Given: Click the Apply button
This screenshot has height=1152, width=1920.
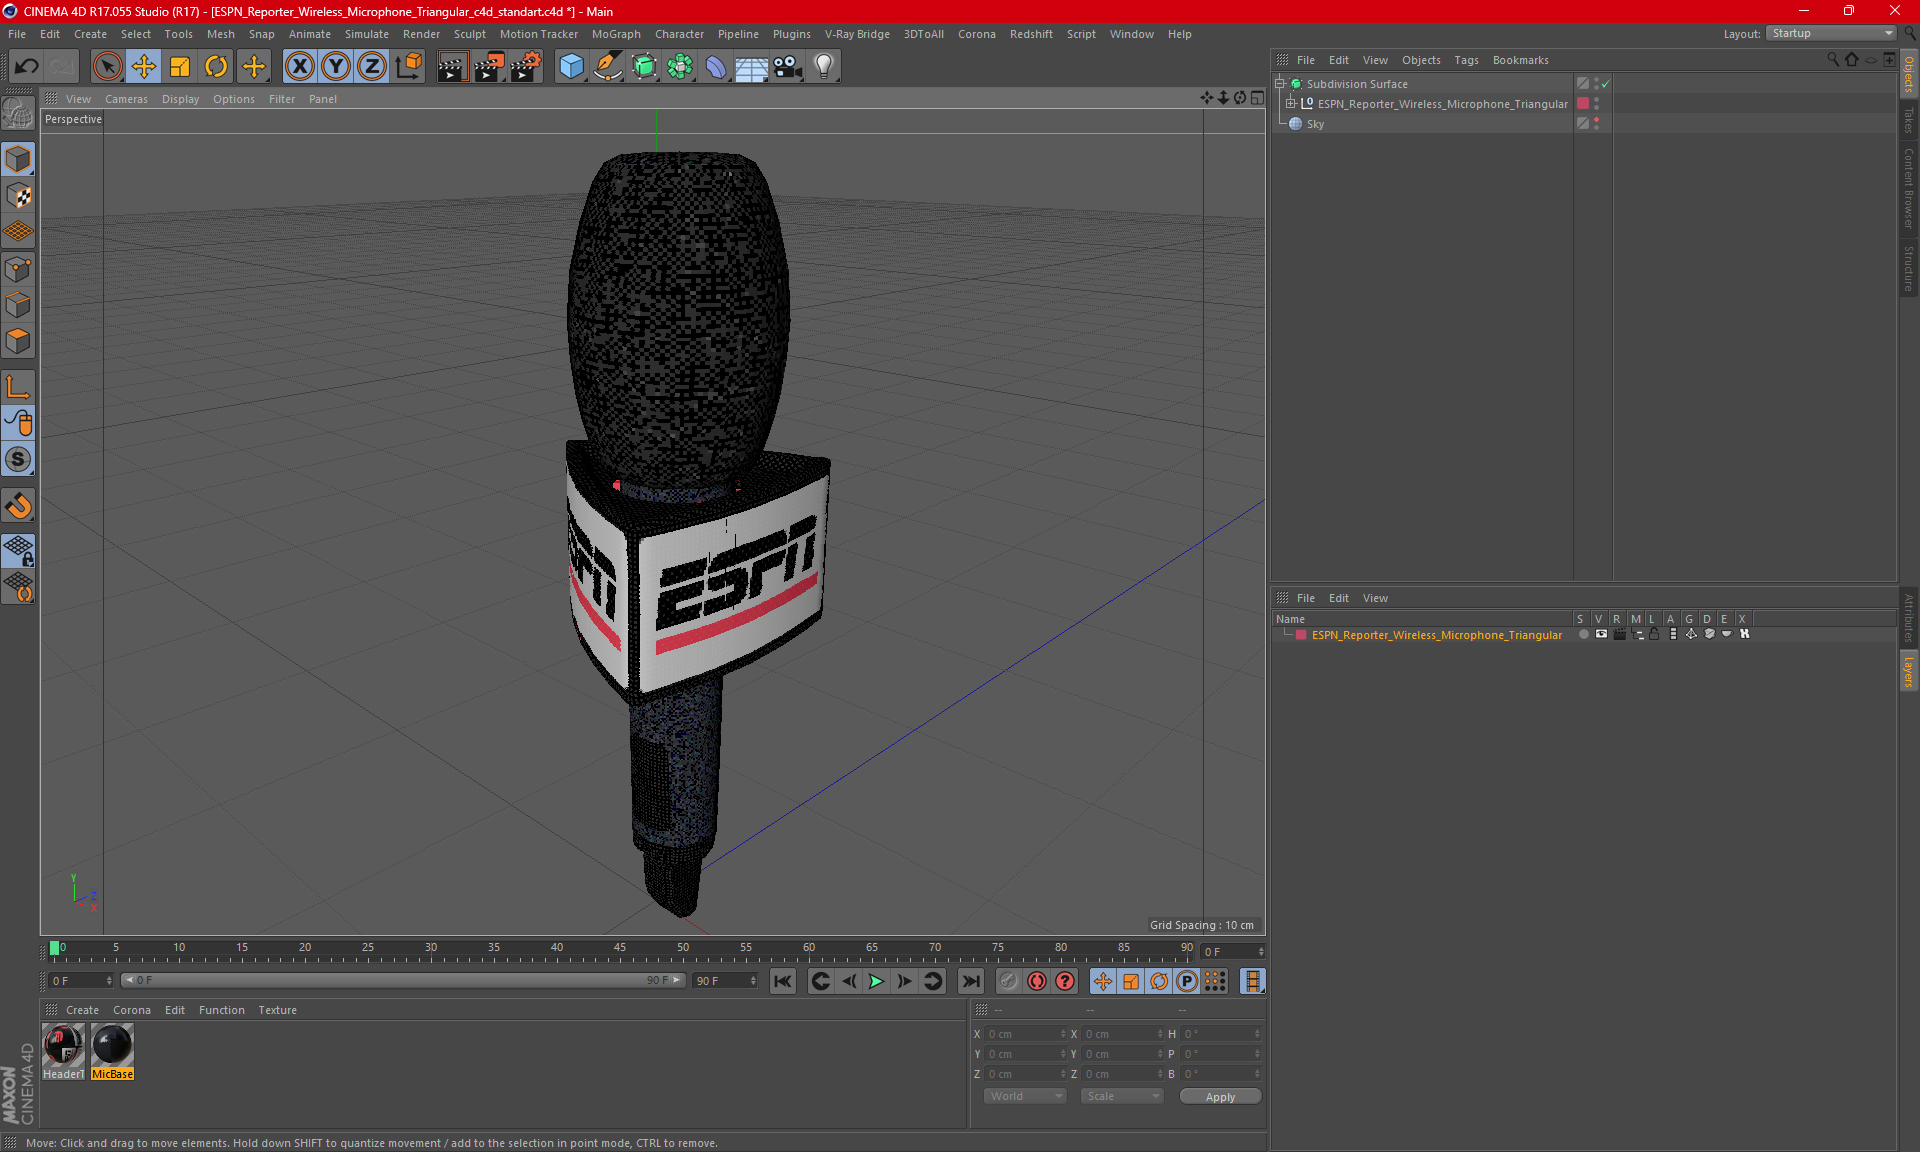Looking at the screenshot, I should 1220,1097.
